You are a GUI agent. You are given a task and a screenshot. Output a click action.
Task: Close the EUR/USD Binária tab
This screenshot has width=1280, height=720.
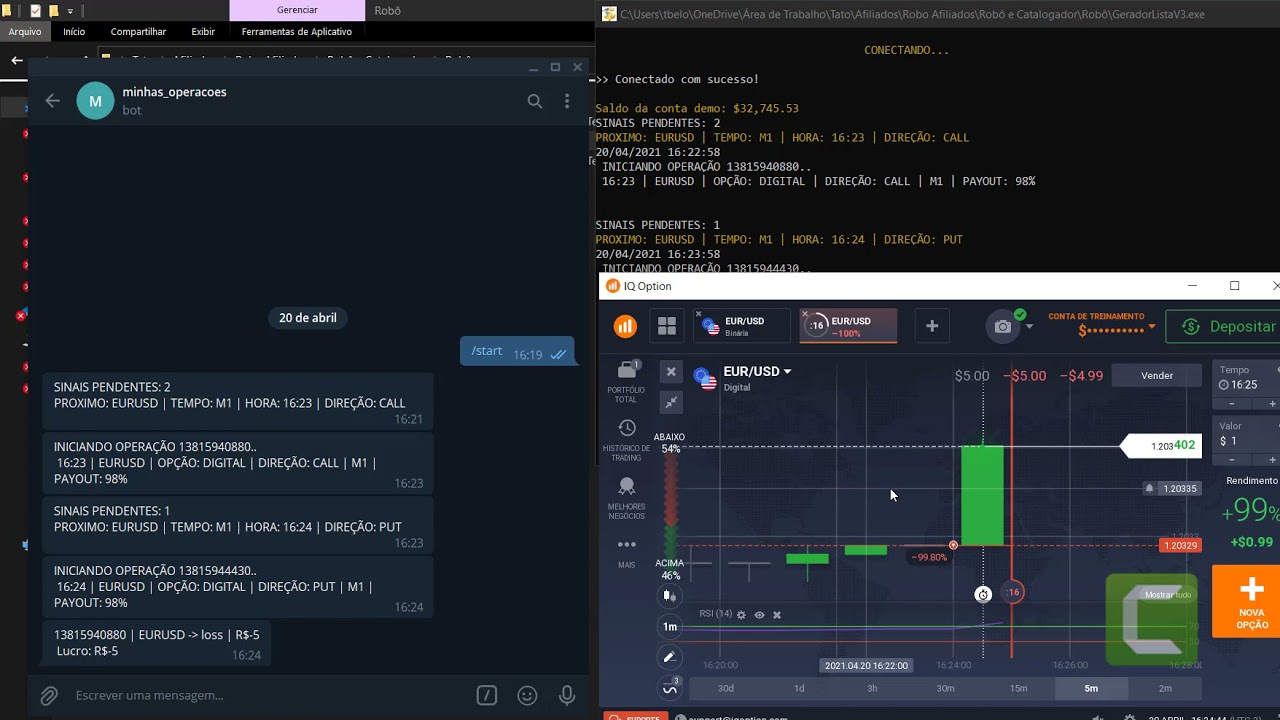pyautogui.click(x=699, y=314)
